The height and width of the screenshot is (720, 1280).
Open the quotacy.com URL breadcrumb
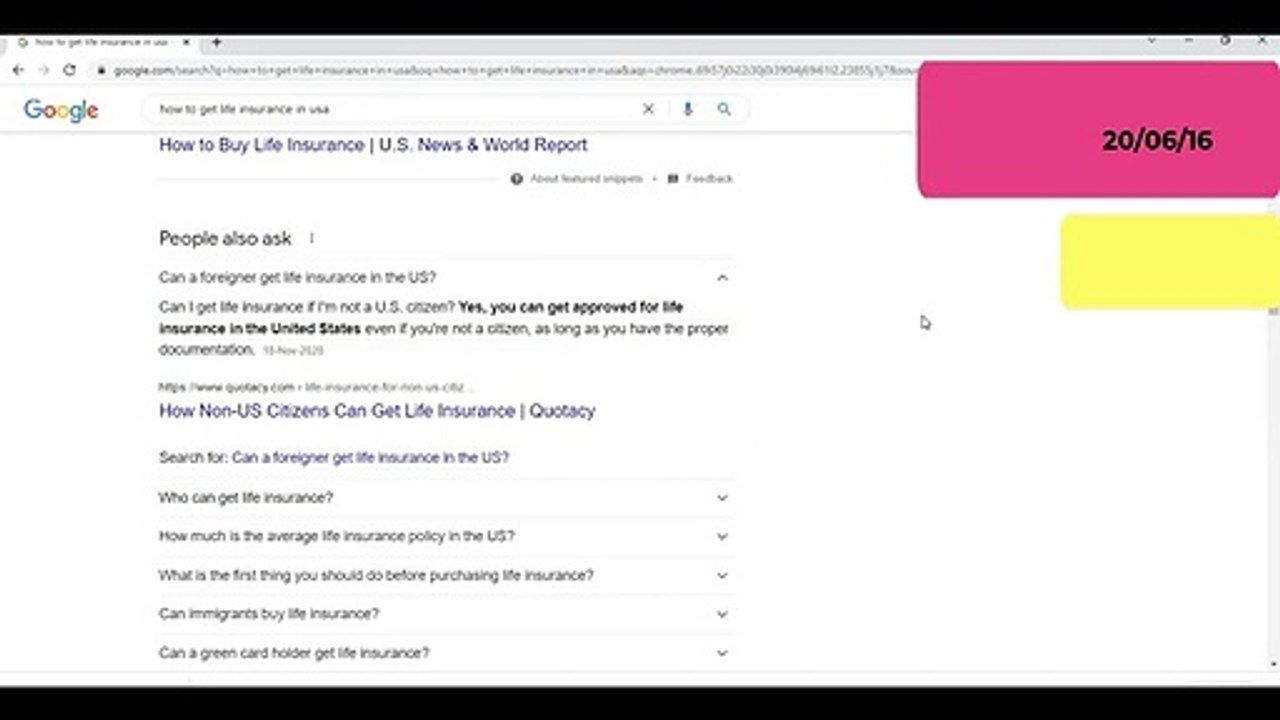coord(315,387)
